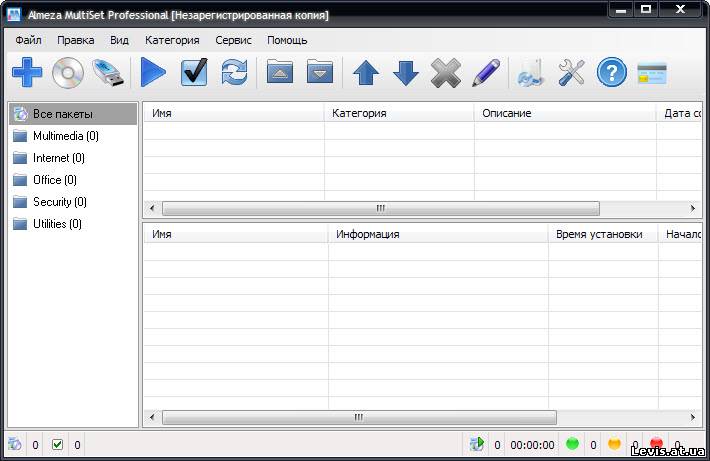Viewport: 710px width, 461px height.
Task: Sort by Имя column in lower table
Action: [x=236, y=234]
